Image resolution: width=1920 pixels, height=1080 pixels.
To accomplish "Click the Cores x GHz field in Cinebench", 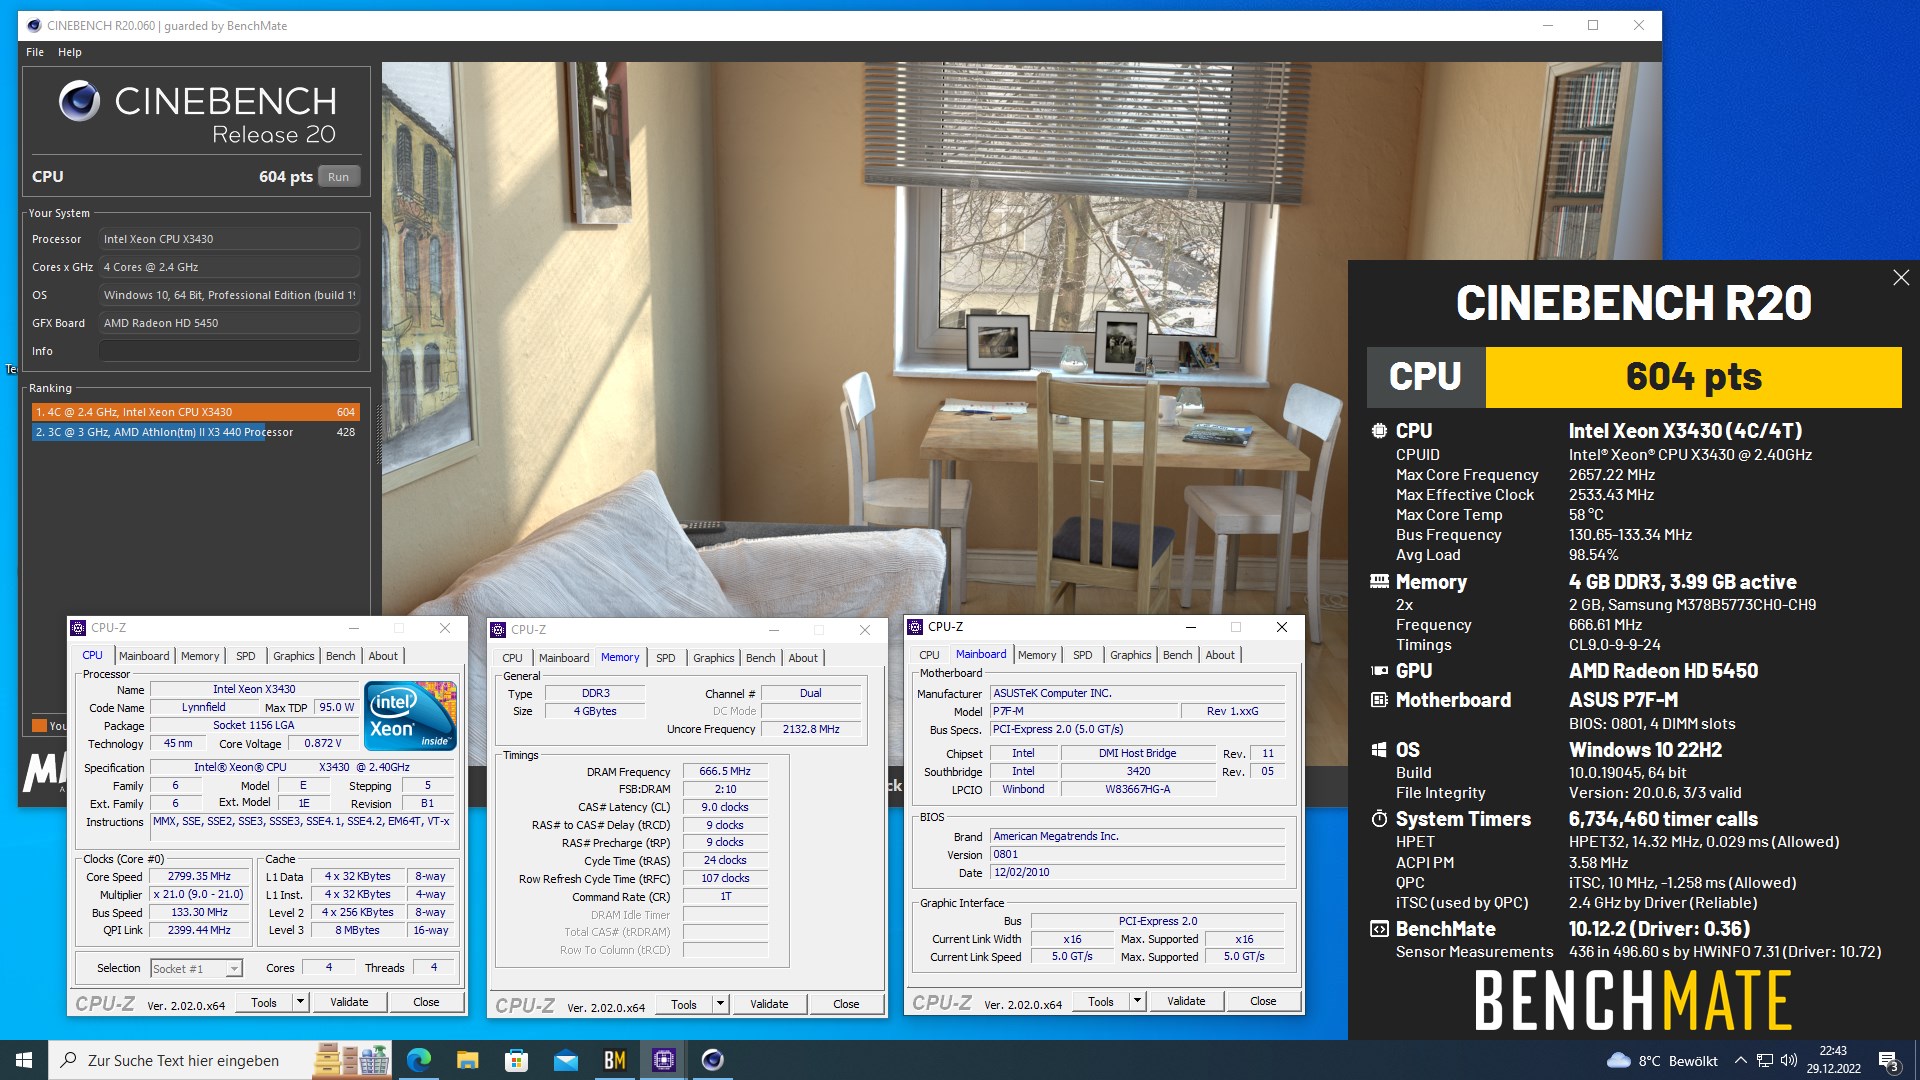I will point(229,267).
